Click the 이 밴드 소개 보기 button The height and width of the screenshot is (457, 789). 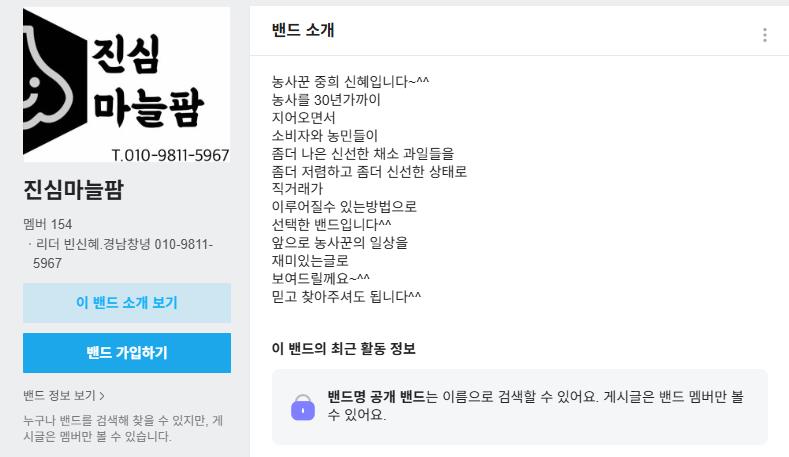[127, 302]
